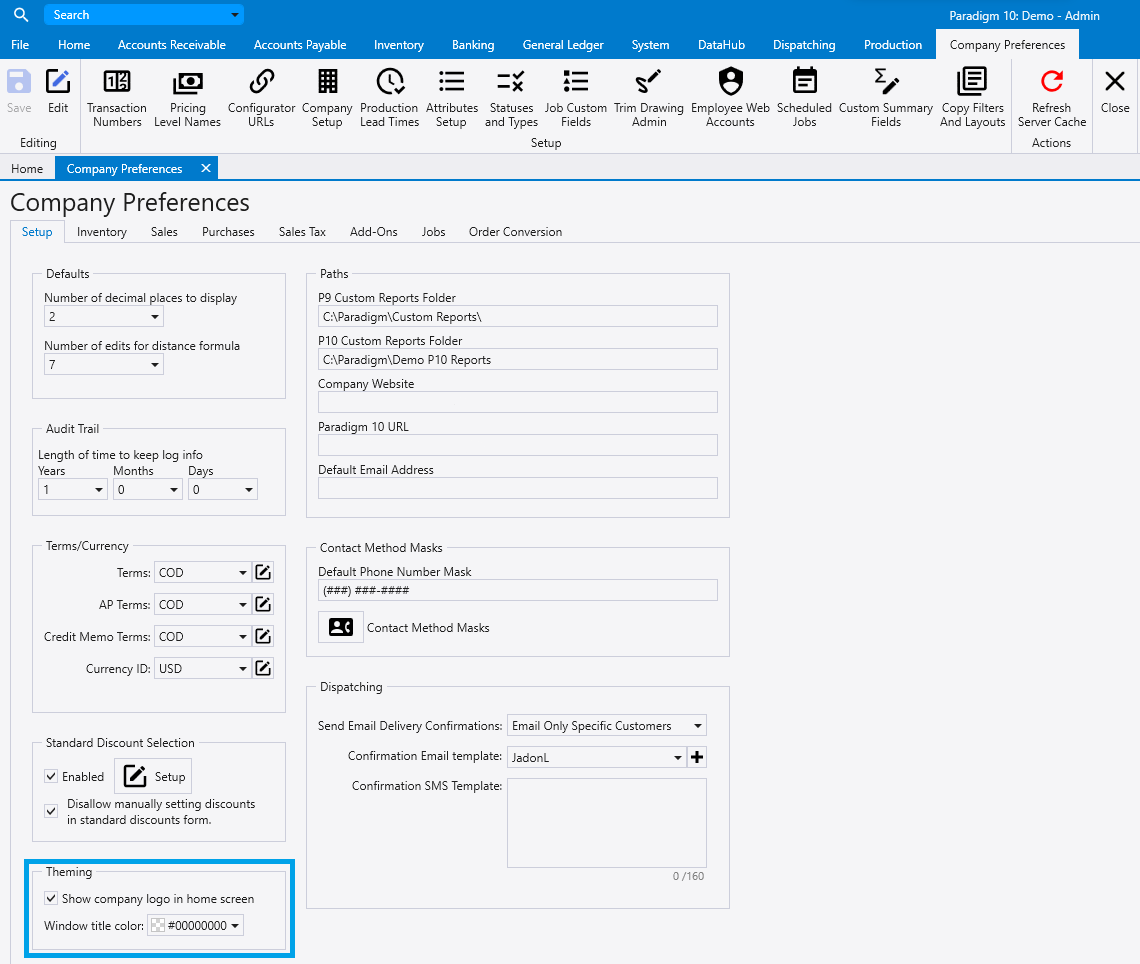Open Job Custom Fields
This screenshot has width=1140, height=964.
pyautogui.click(x=576, y=98)
